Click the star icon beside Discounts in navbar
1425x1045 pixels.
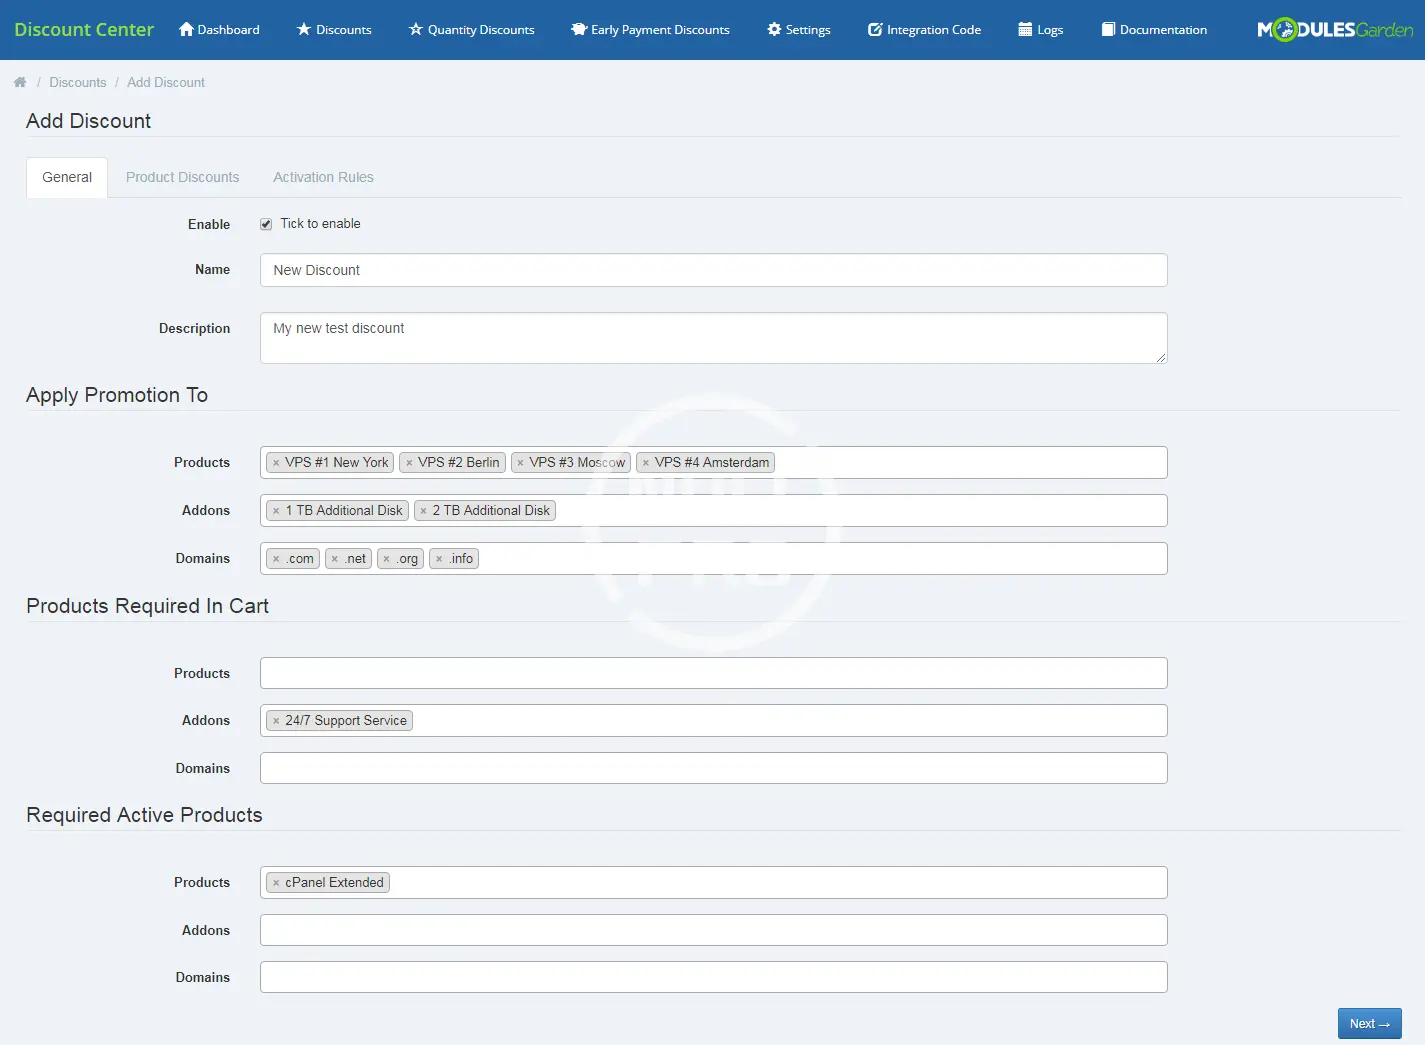click(x=304, y=29)
